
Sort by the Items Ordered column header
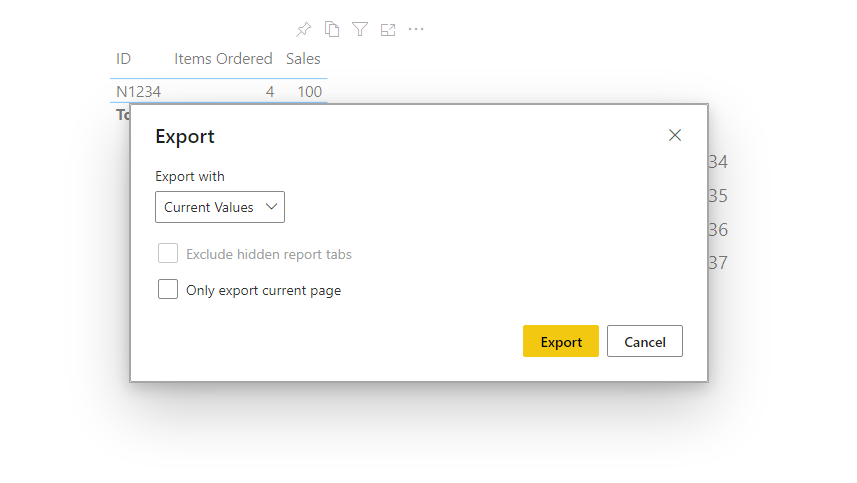[223, 59]
